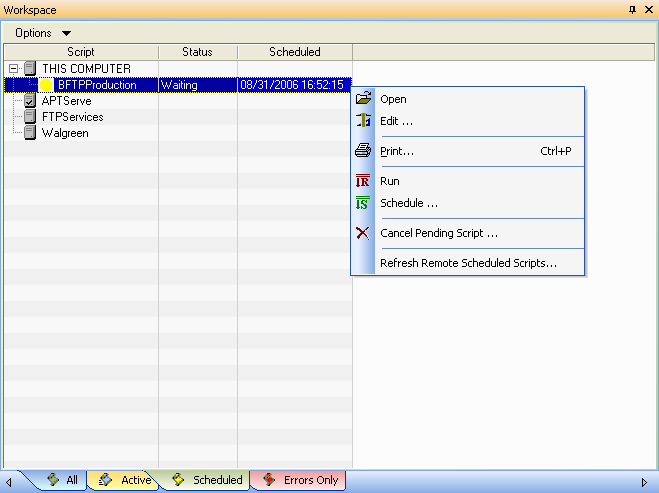Image resolution: width=659 pixels, height=493 pixels.
Task: Click the Open folder icon in context menu
Action: point(363,98)
